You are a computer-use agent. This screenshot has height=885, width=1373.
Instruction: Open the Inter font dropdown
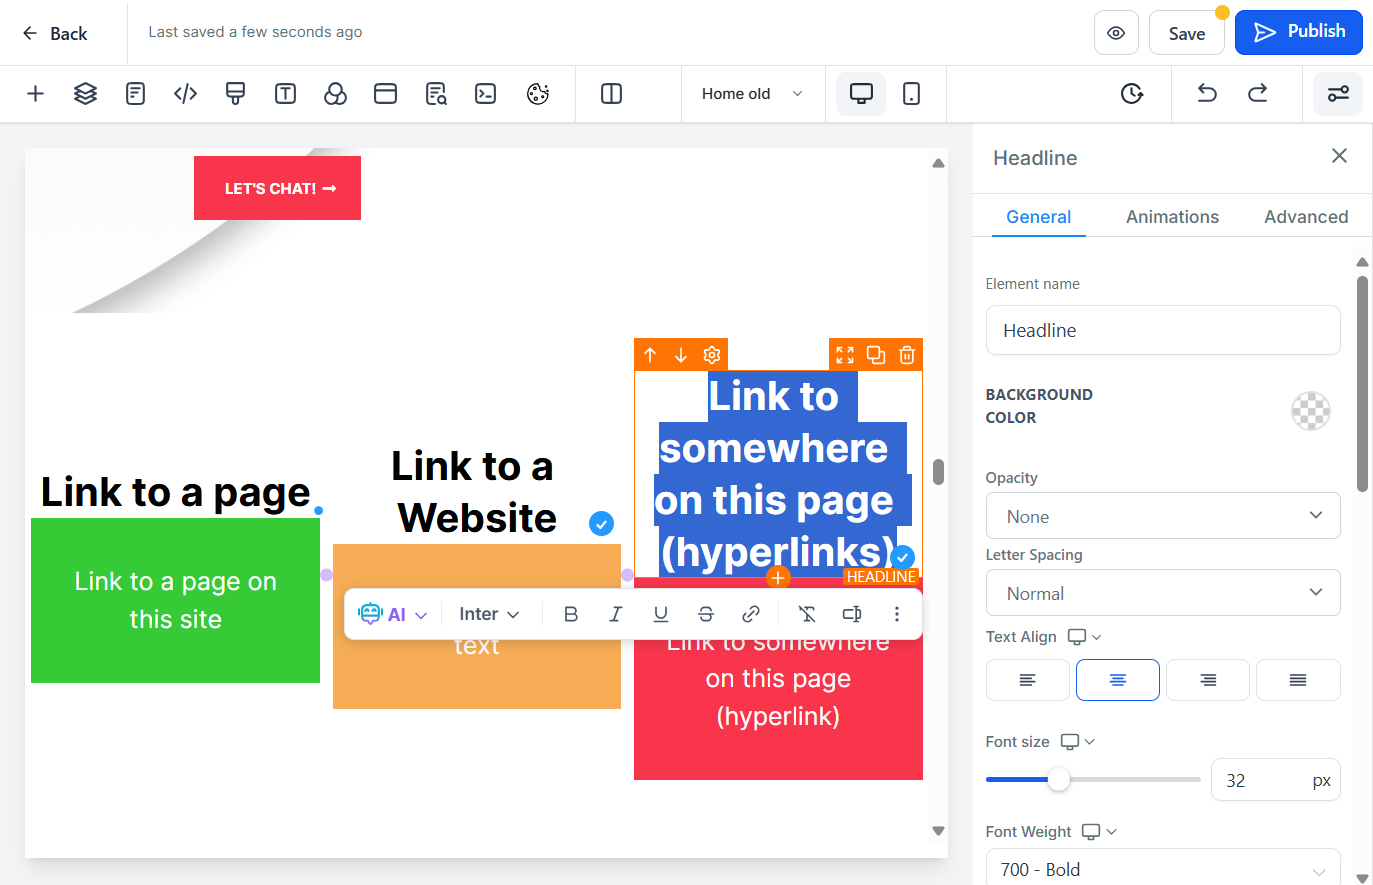(x=489, y=614)
